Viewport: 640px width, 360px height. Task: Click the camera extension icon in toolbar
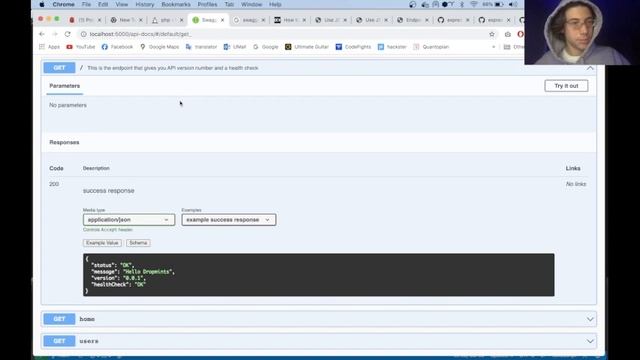pos(508,34)
